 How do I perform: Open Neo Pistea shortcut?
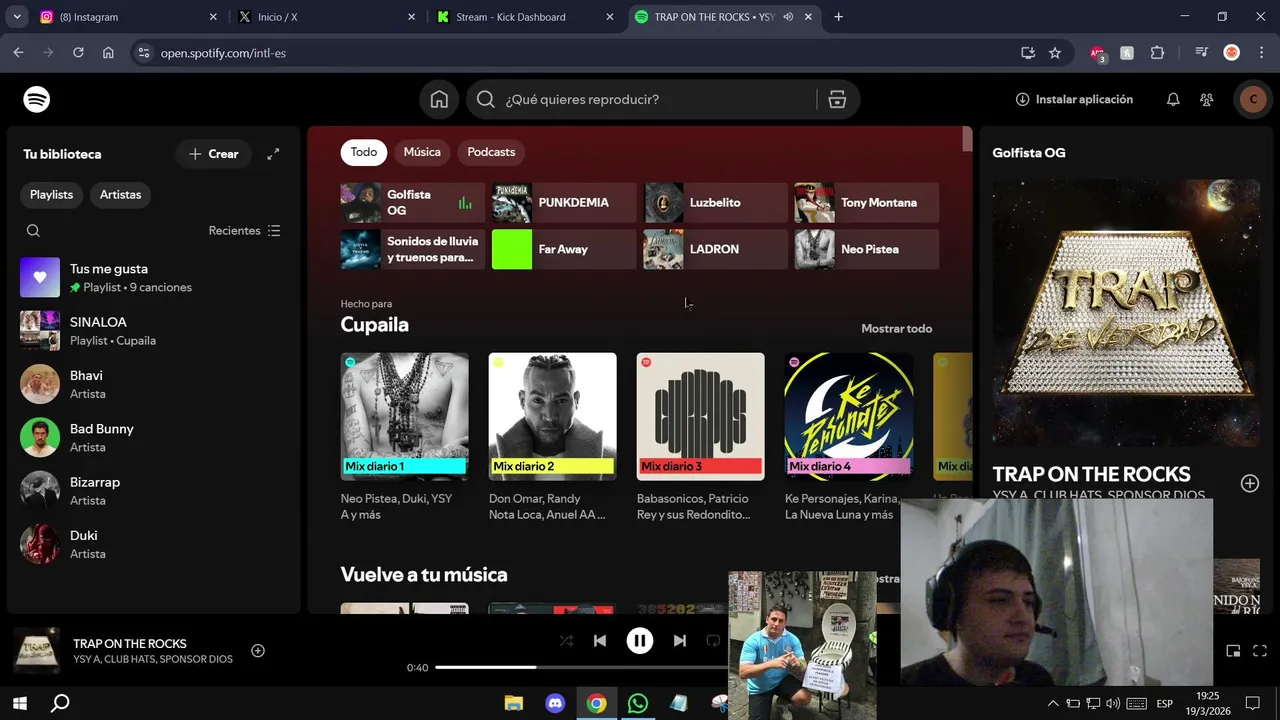coord(866,249)
